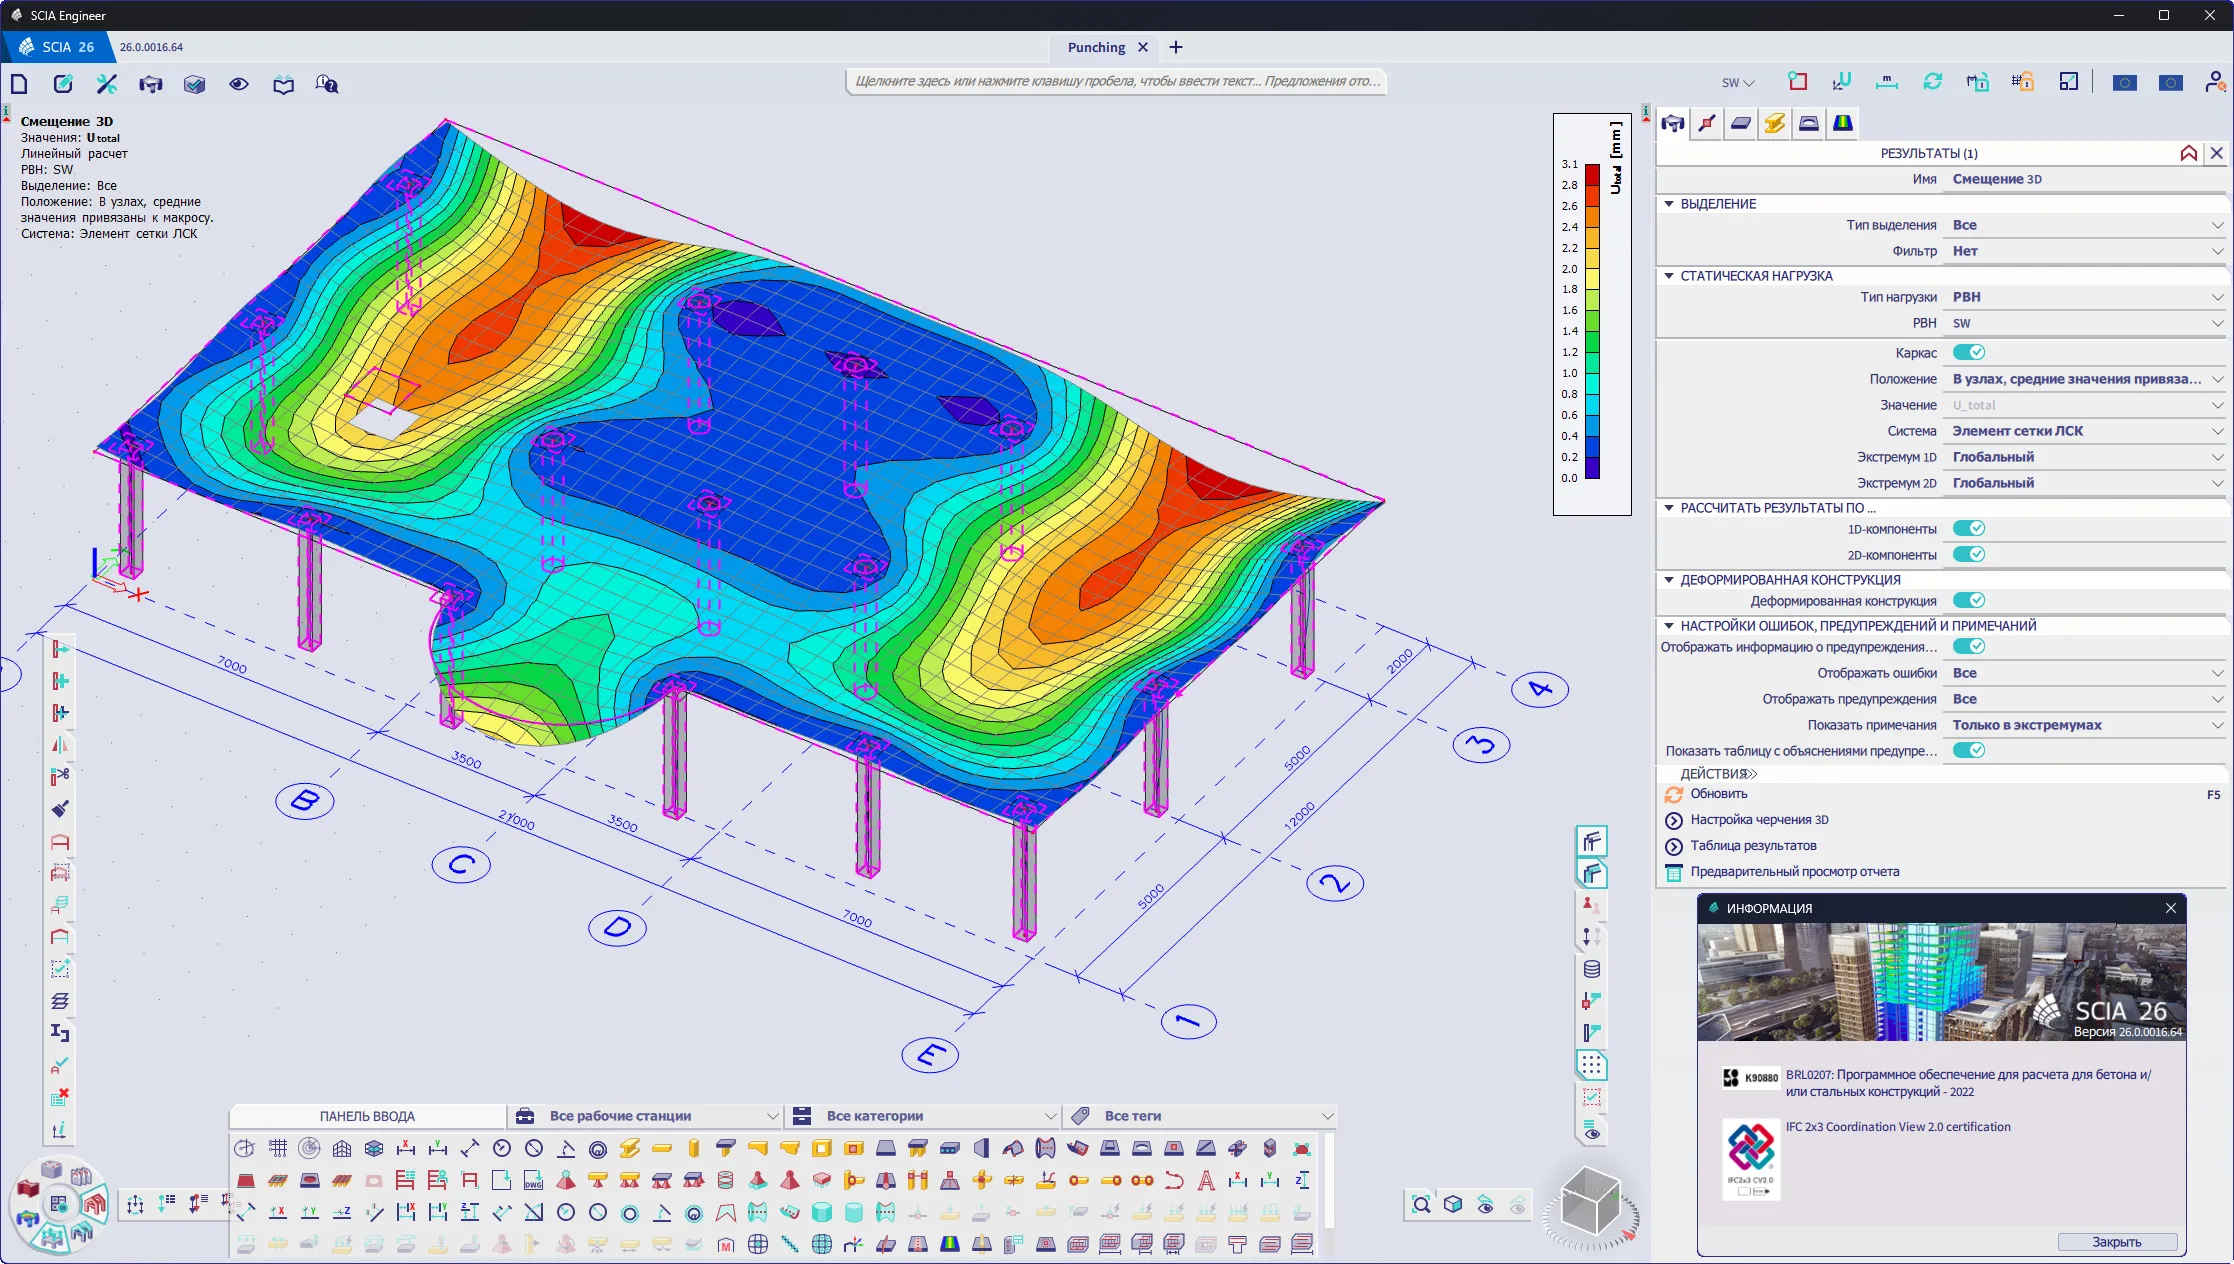Click the command search input field at the top
2234x1264 pixels.
click(1113, 83)
